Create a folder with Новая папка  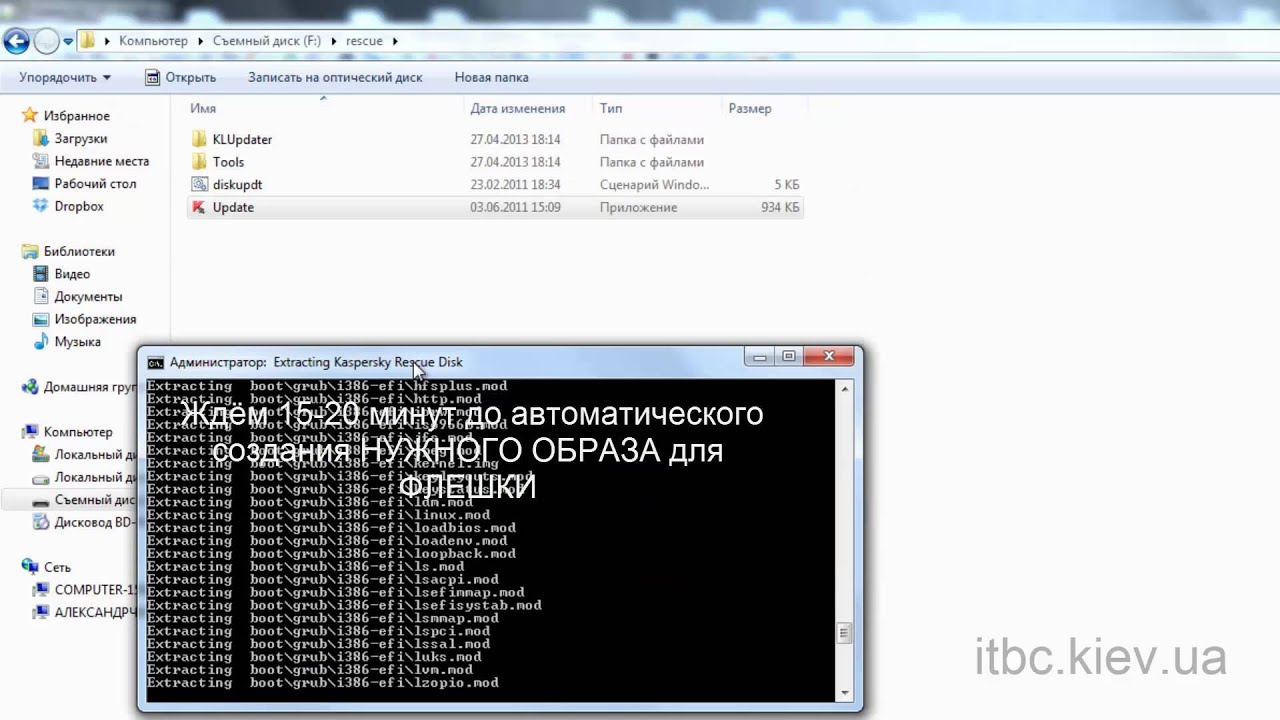[x=491, y=77]
